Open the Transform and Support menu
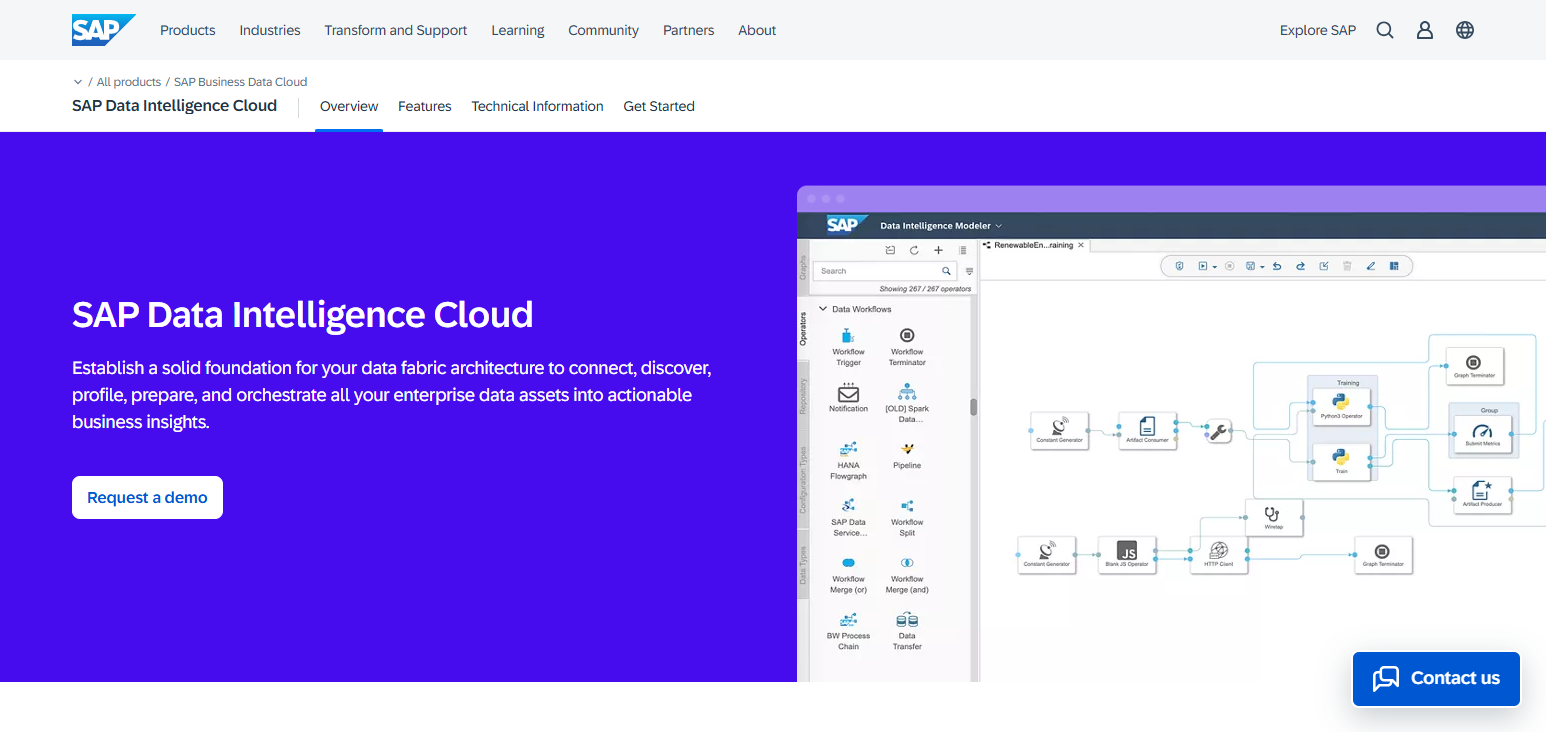1546x732 pixels. coord(396,30)
